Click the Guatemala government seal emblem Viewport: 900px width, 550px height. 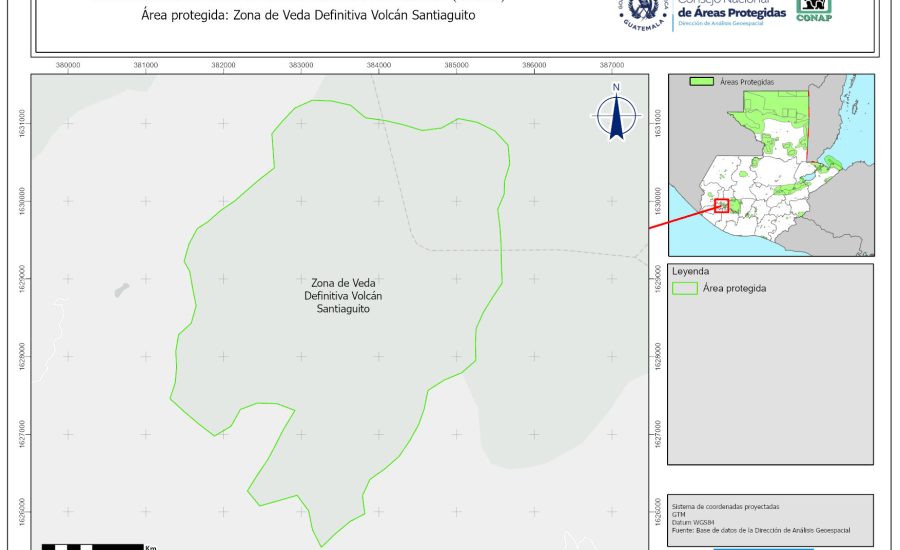(641, 12)
